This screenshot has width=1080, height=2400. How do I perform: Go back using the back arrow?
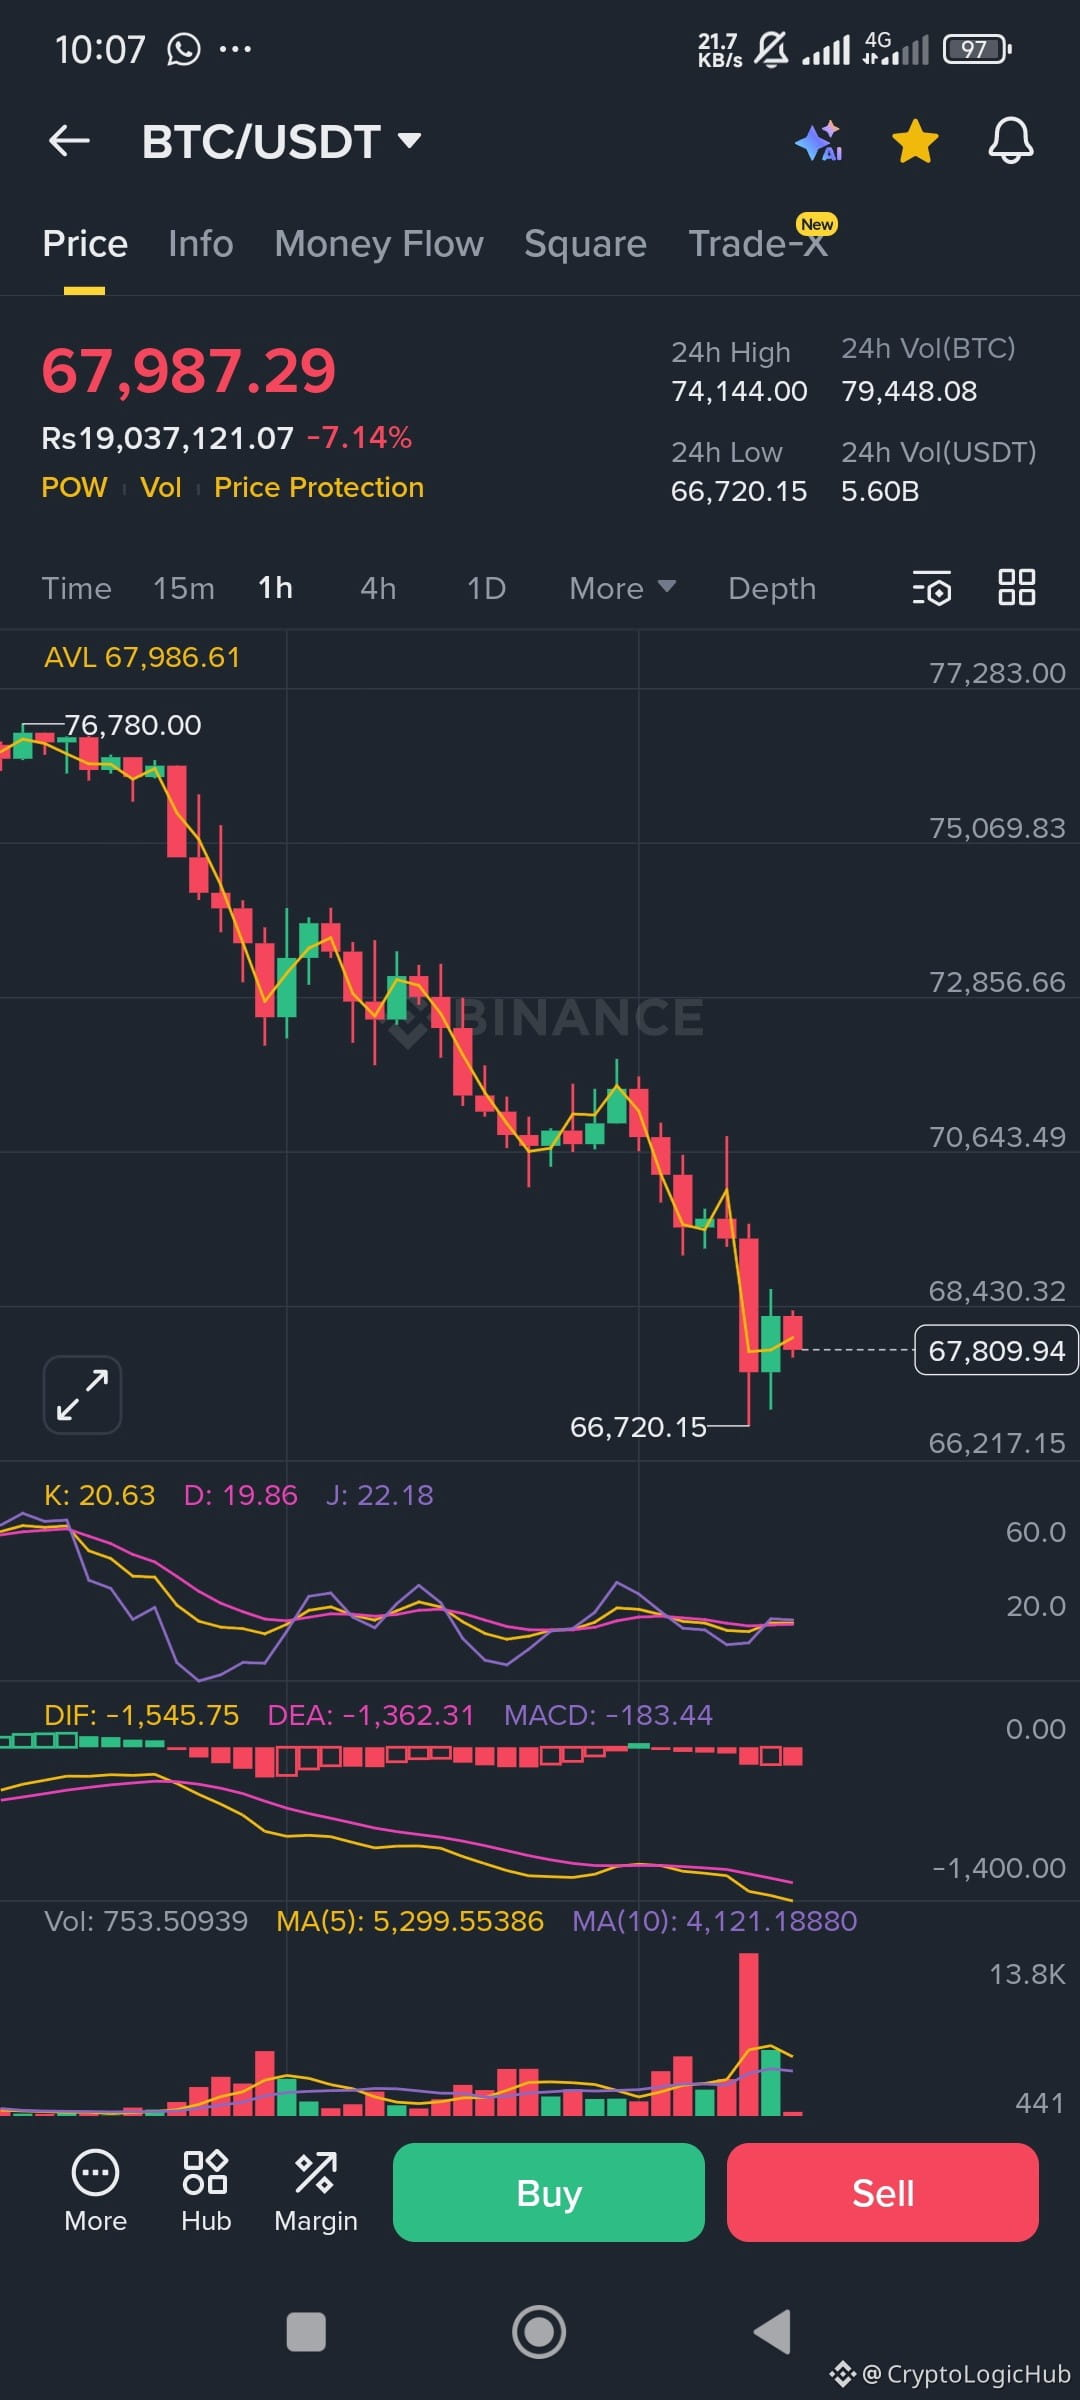click(69, 141)
